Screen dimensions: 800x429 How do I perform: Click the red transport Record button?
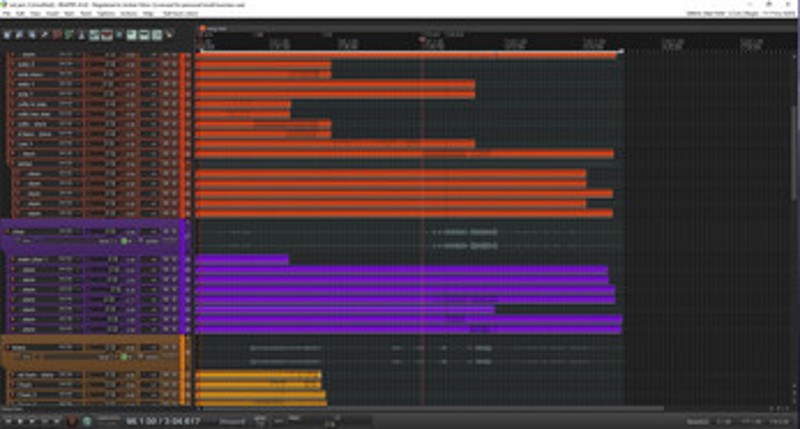pyautogui.click(x=72, y=421)
